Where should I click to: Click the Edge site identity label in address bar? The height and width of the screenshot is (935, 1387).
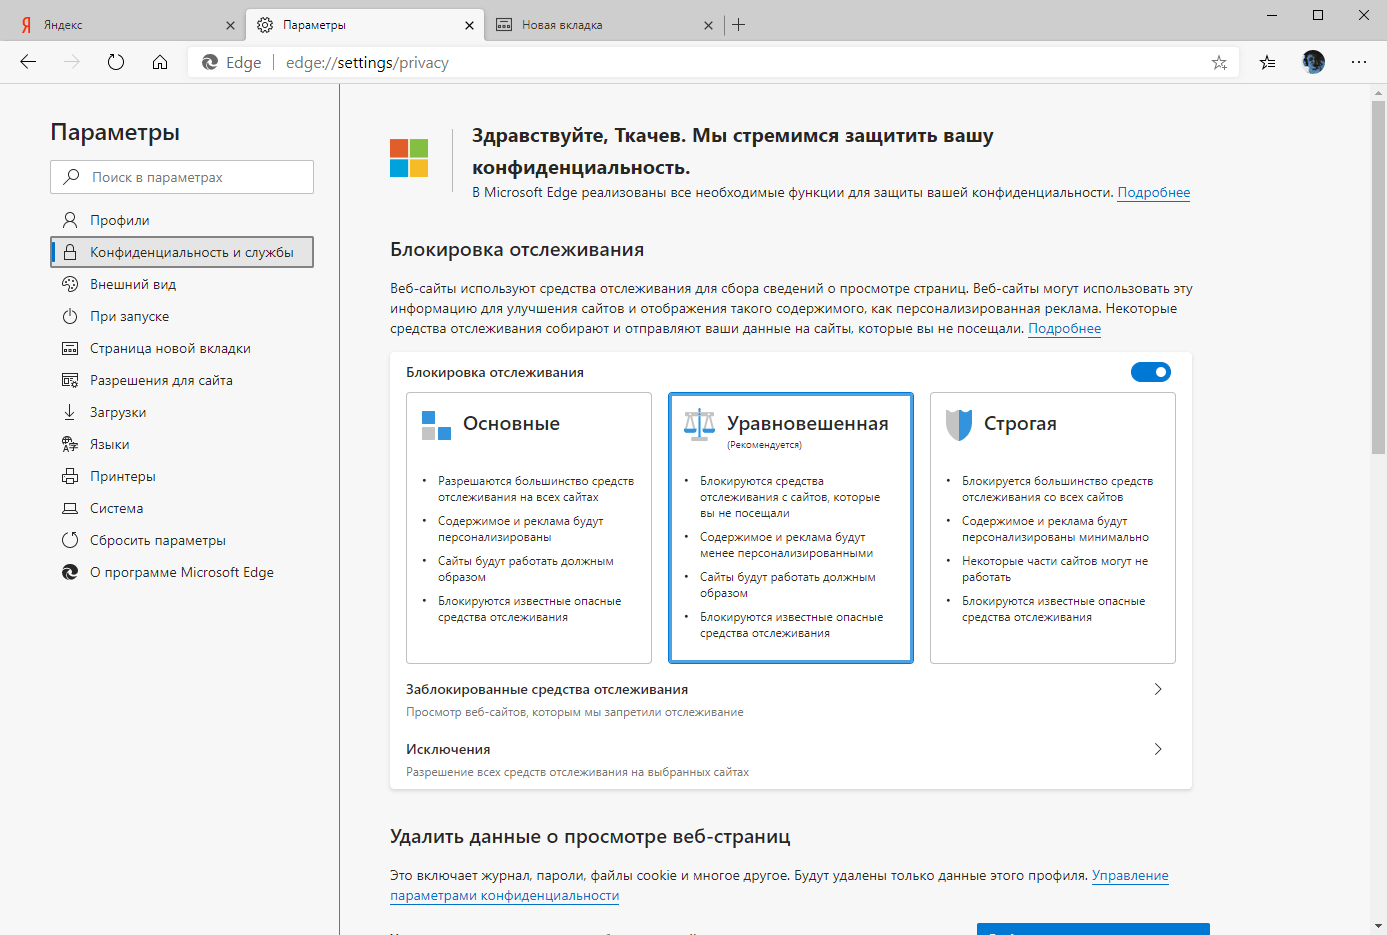(231, 62)
